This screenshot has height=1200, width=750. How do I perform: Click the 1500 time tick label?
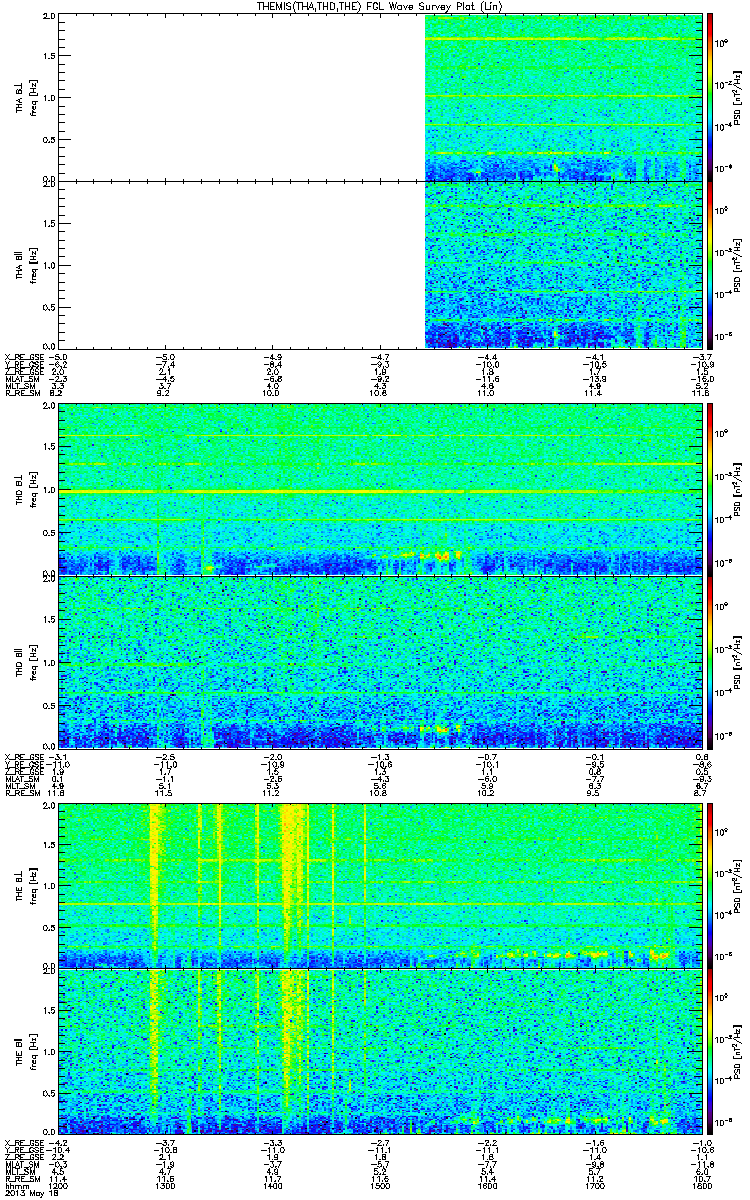coord(380,1187)
